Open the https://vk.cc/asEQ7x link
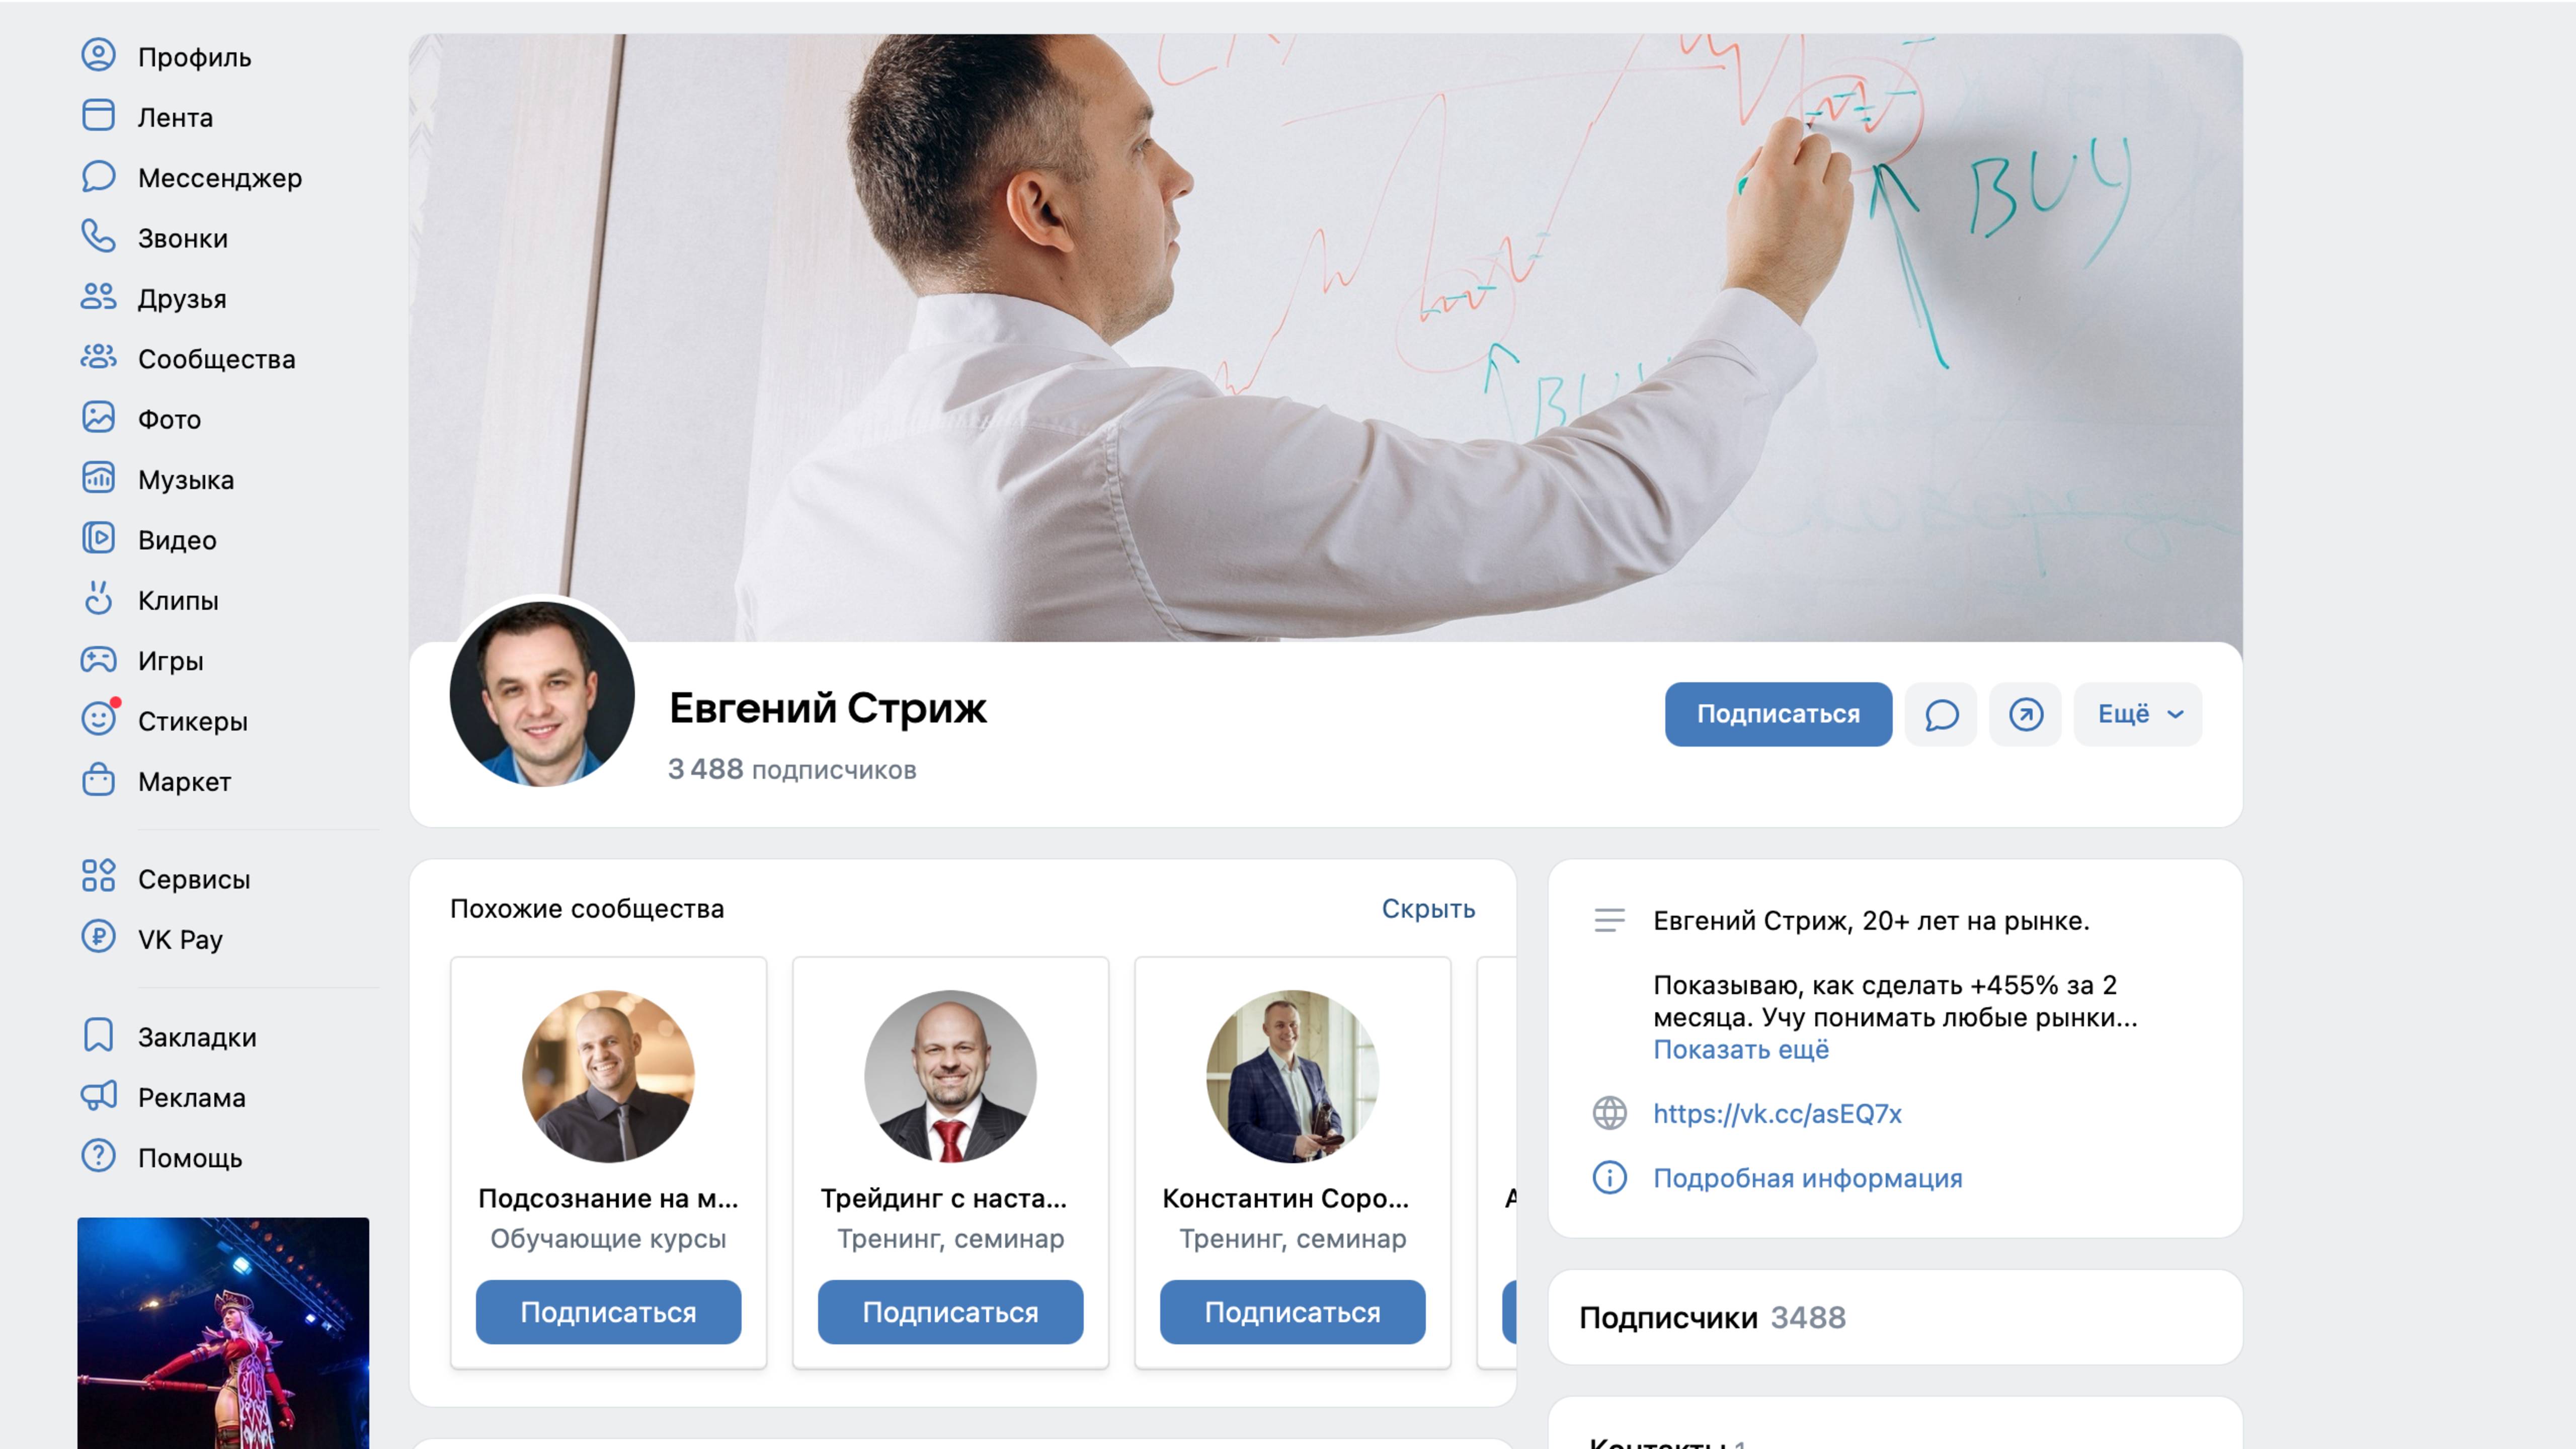Viewport: 2576px width, 1449px height. tap(1777, 1114)
